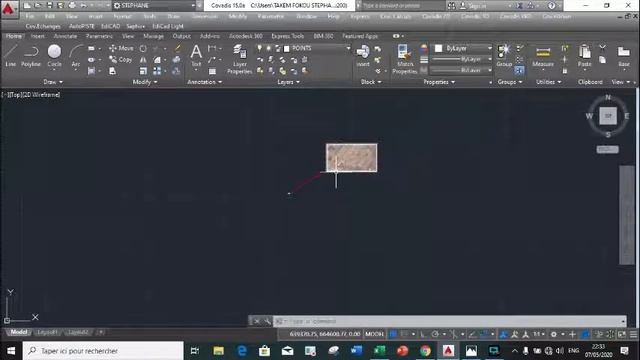640x360 pixels.
Task: Open the Output ribbon tab
Action: [181, 36]
